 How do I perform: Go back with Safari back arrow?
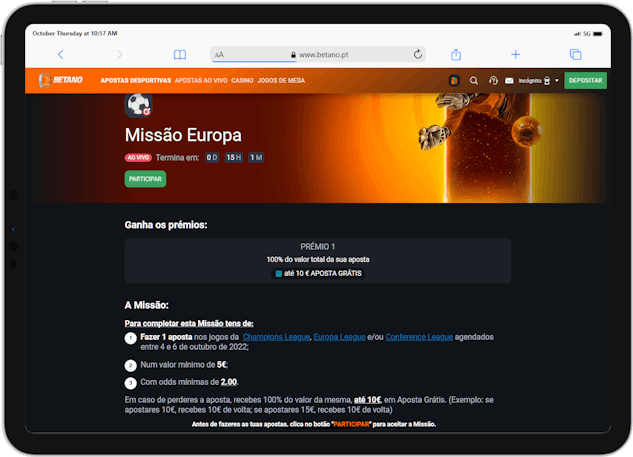click(x=61, y=55)
